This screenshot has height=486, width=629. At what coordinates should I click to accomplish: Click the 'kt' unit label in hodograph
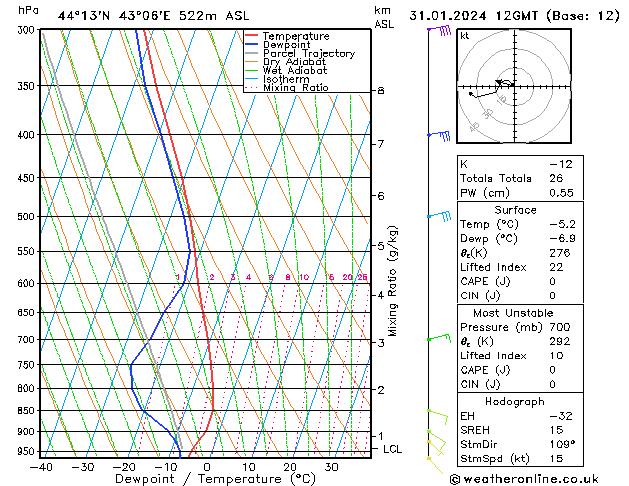[x=464, y=35]
